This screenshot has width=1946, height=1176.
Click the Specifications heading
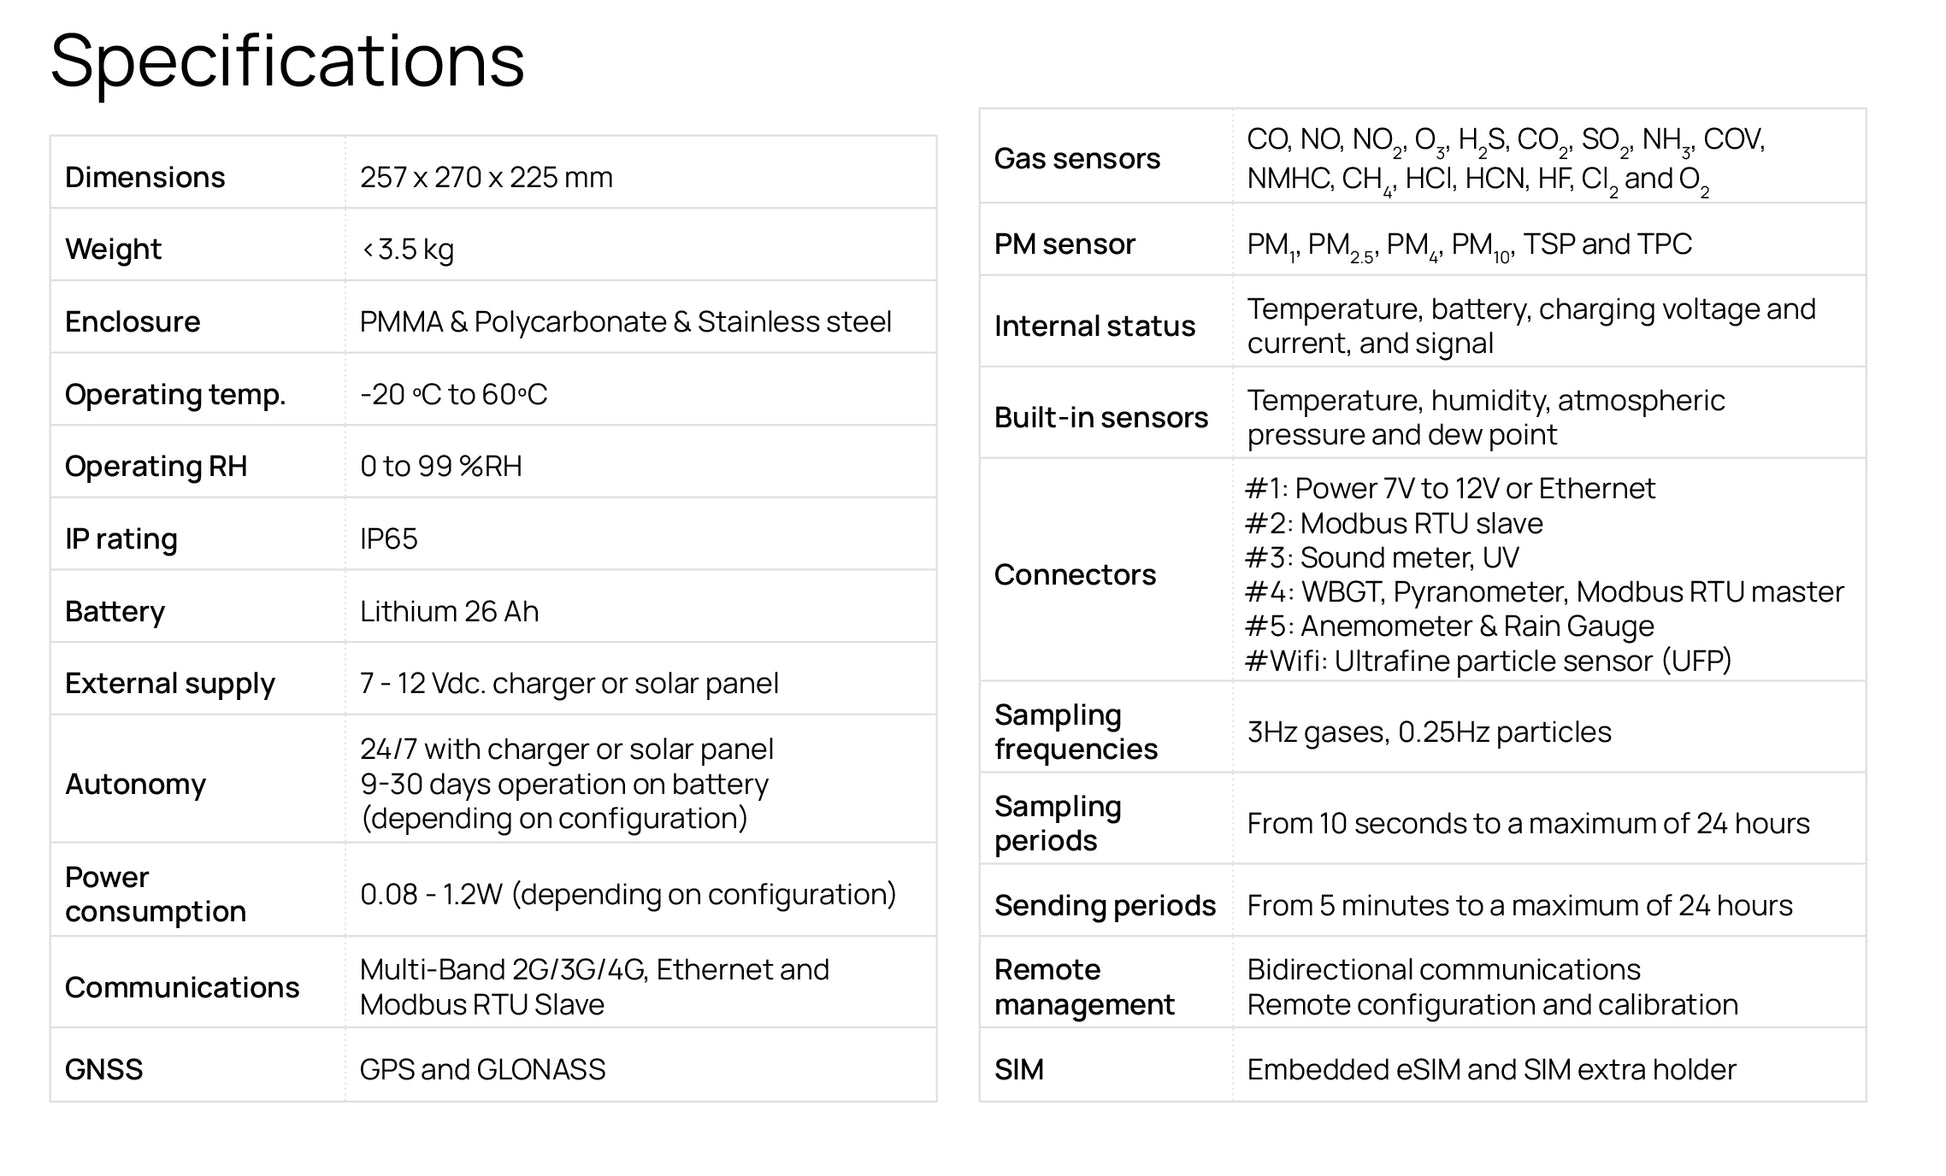(x=287, y=61)
